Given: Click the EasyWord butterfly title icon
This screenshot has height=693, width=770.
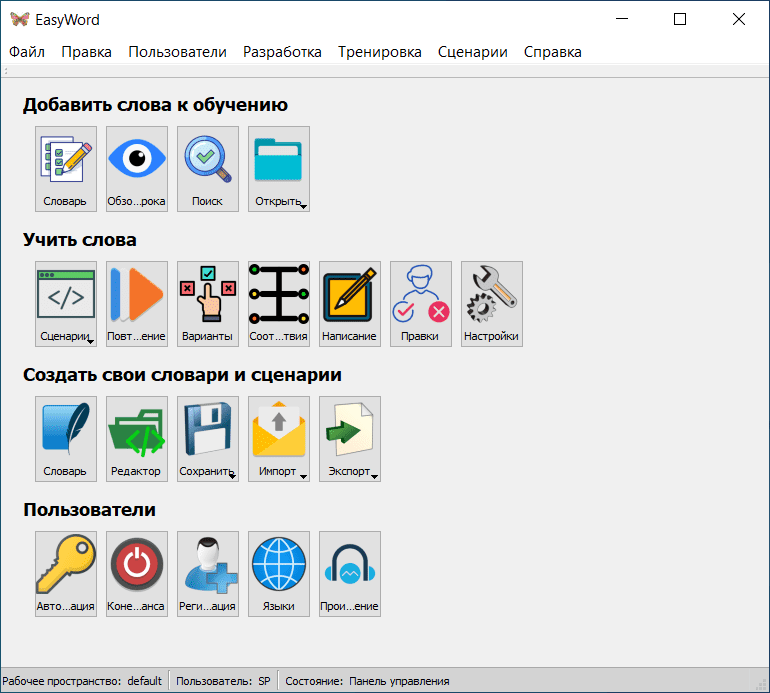Looking at the screenshot, I should tap(20, 19).
